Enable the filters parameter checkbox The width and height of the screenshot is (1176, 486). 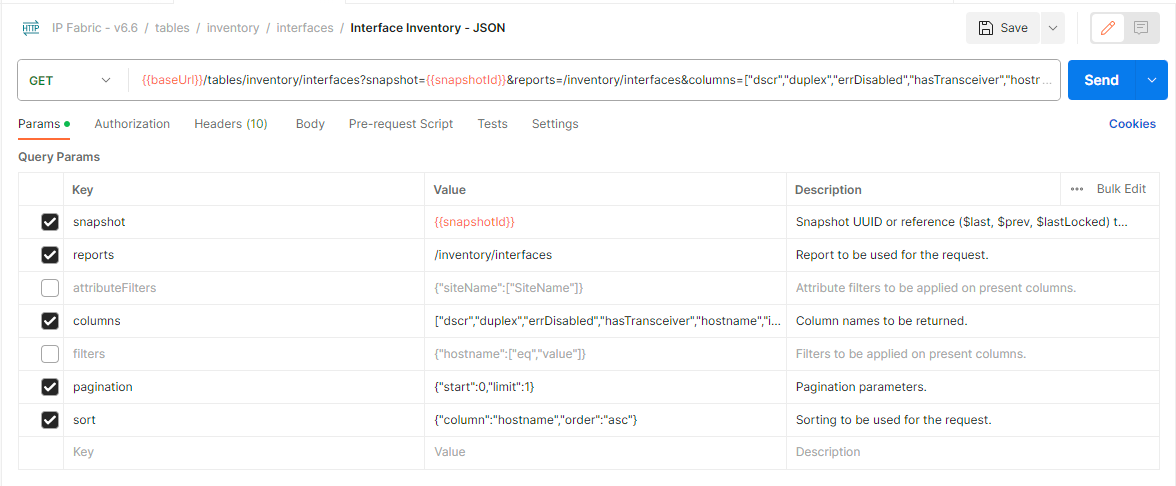click(50, 354)
